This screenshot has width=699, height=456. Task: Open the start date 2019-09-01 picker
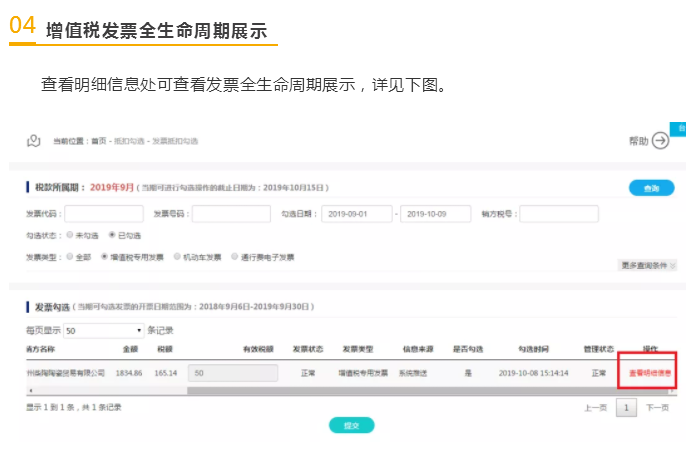coord(357,213)
